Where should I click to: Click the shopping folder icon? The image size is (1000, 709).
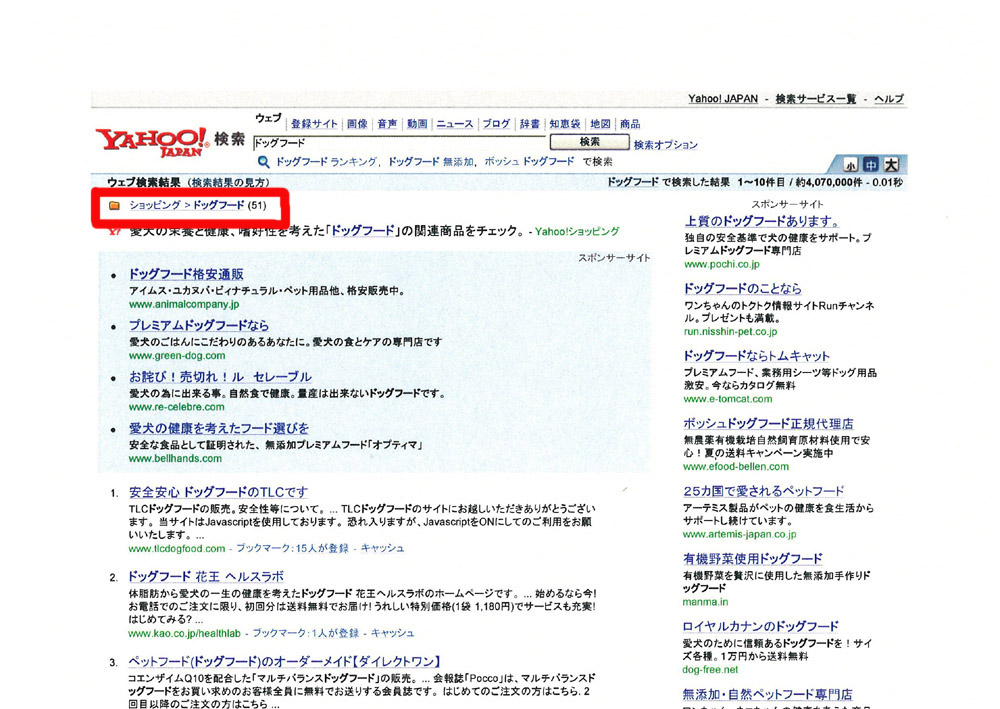[114, 205]
